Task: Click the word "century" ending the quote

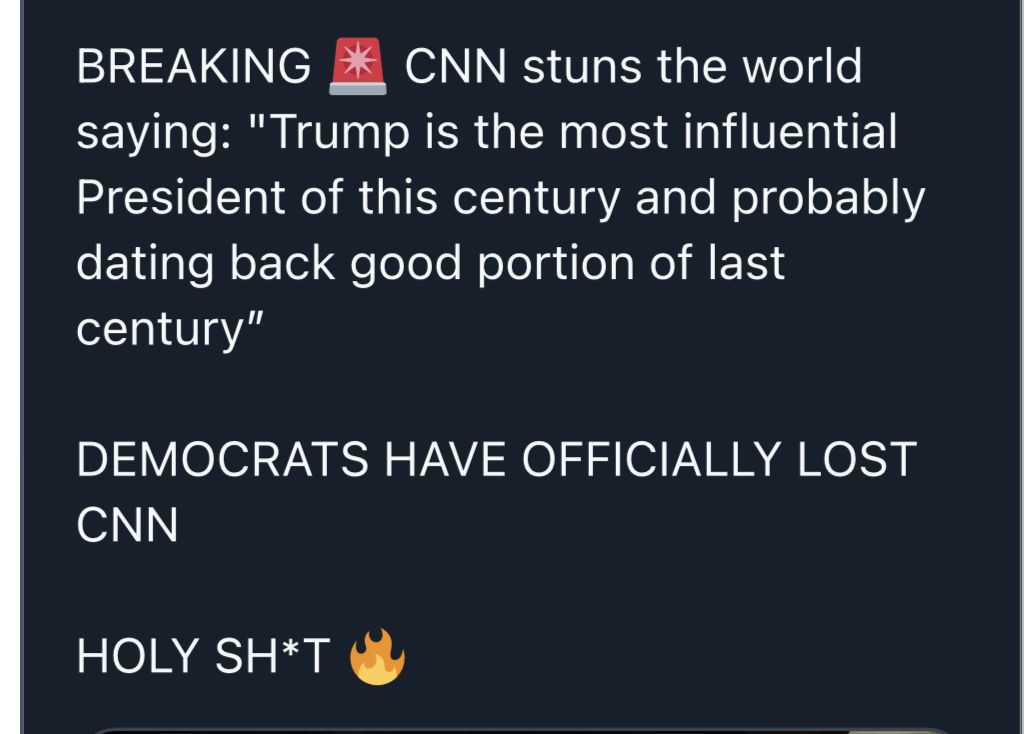Action: point(160,329)
